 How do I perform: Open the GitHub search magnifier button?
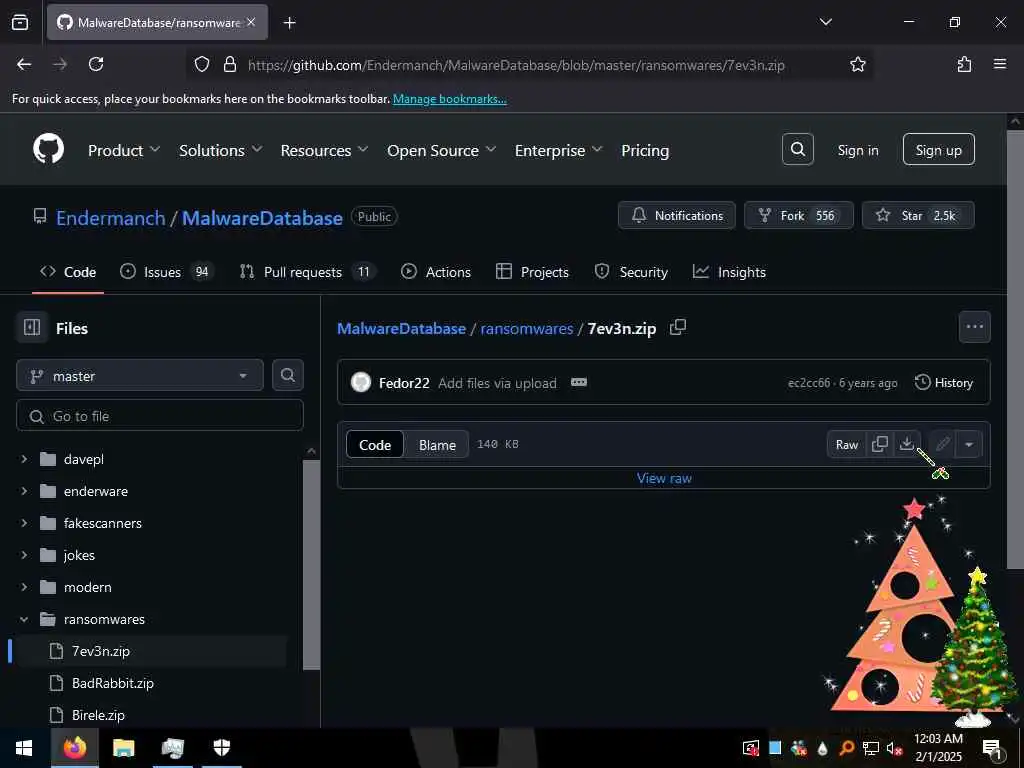(797, 150)
